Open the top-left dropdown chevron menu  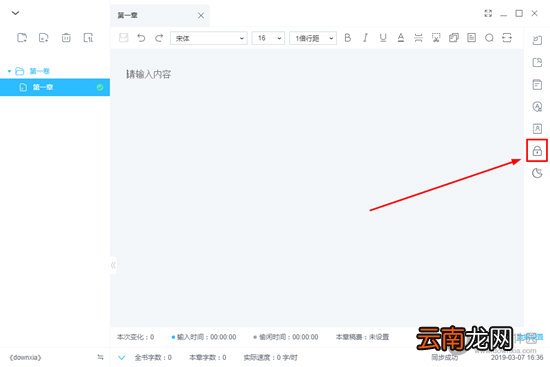point(15,13)
